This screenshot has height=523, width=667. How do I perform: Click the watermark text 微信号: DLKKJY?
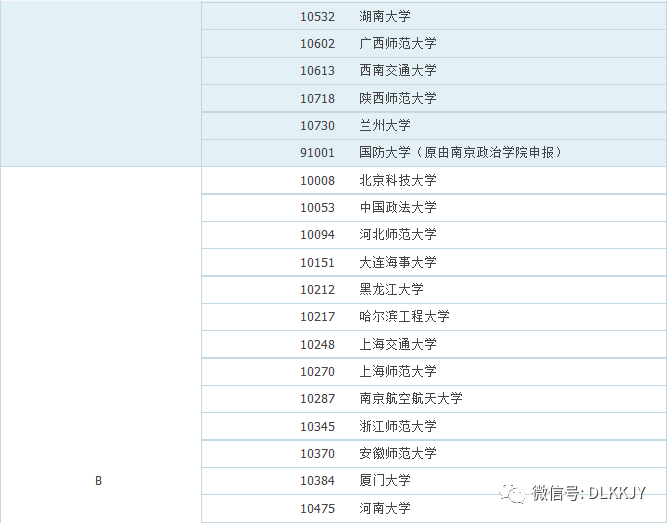(x=590, y=493)
